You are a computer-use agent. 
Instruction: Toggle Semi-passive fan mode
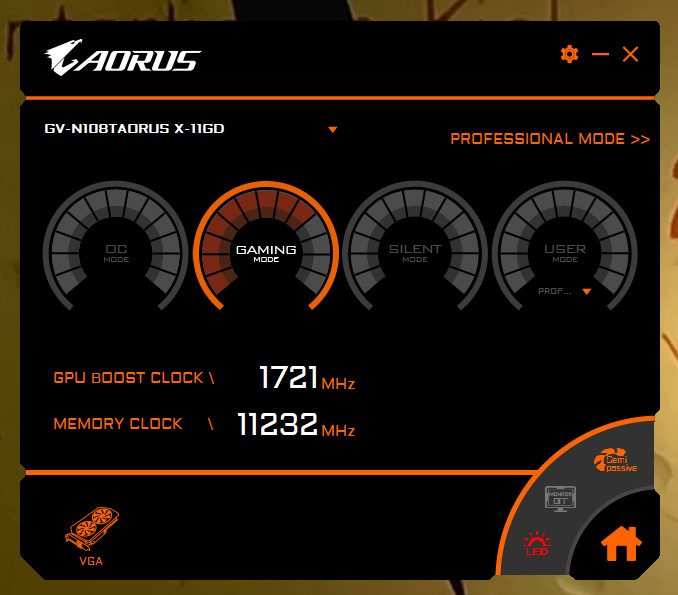pyautogui.click(x=615, y=461)
